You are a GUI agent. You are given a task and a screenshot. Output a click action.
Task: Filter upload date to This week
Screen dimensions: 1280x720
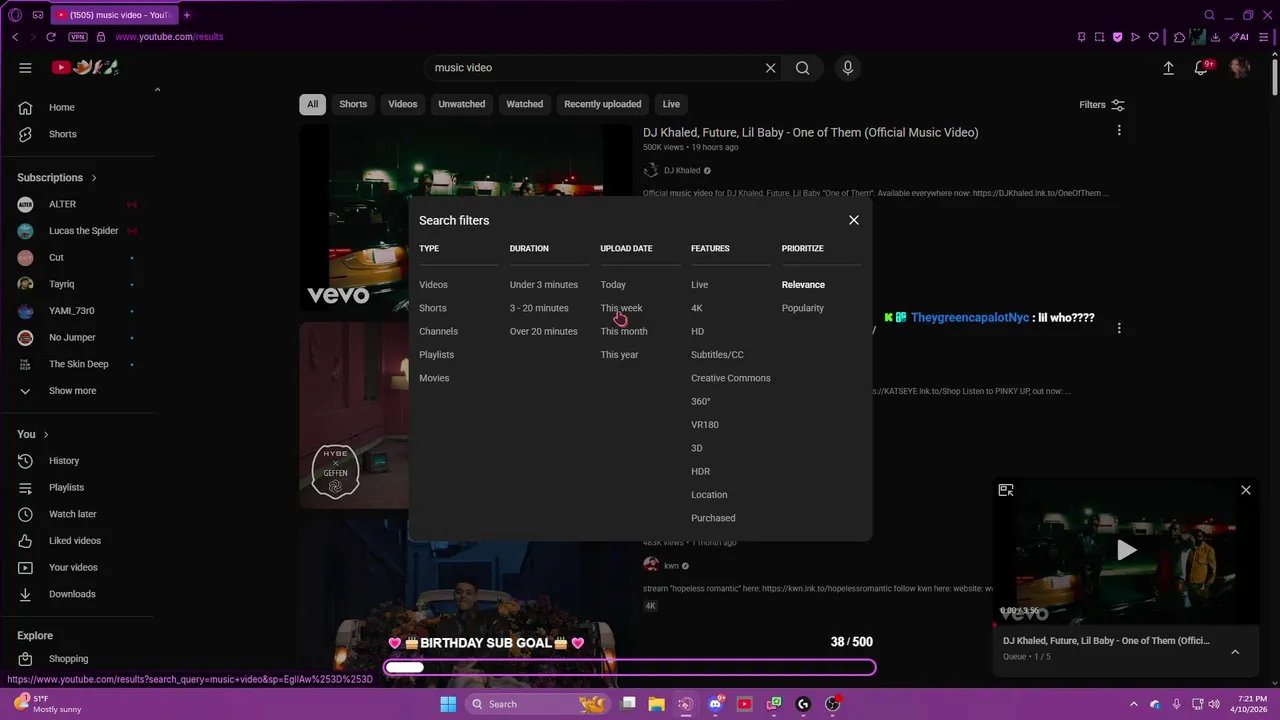click(x=621, y=308)
